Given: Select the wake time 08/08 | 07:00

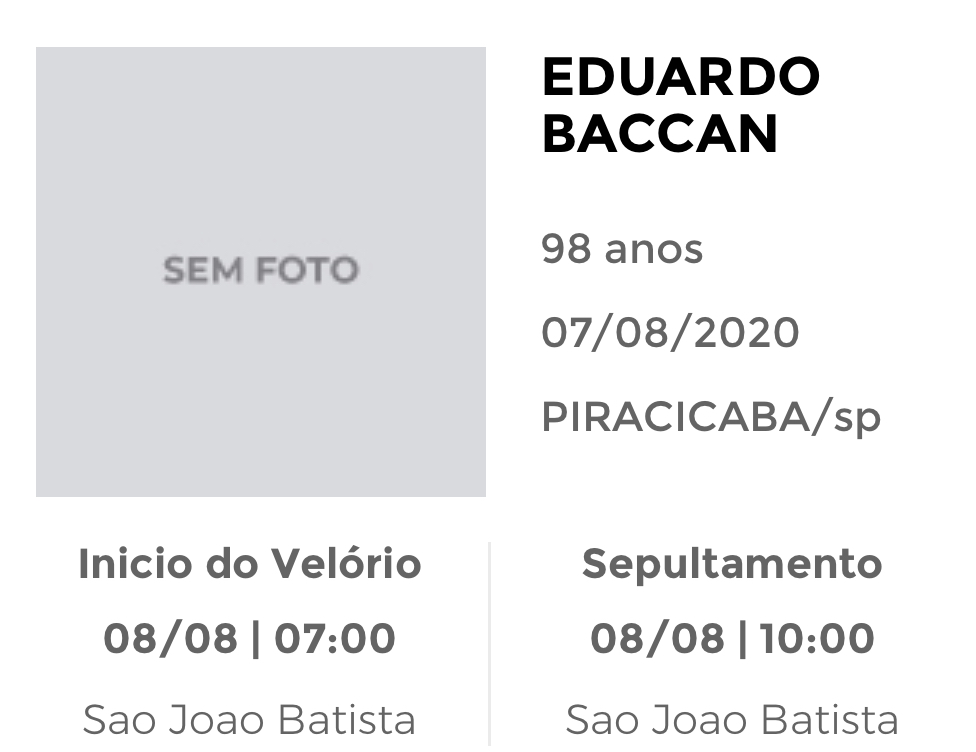Looking at the screenshot, I should pos(249,639).
